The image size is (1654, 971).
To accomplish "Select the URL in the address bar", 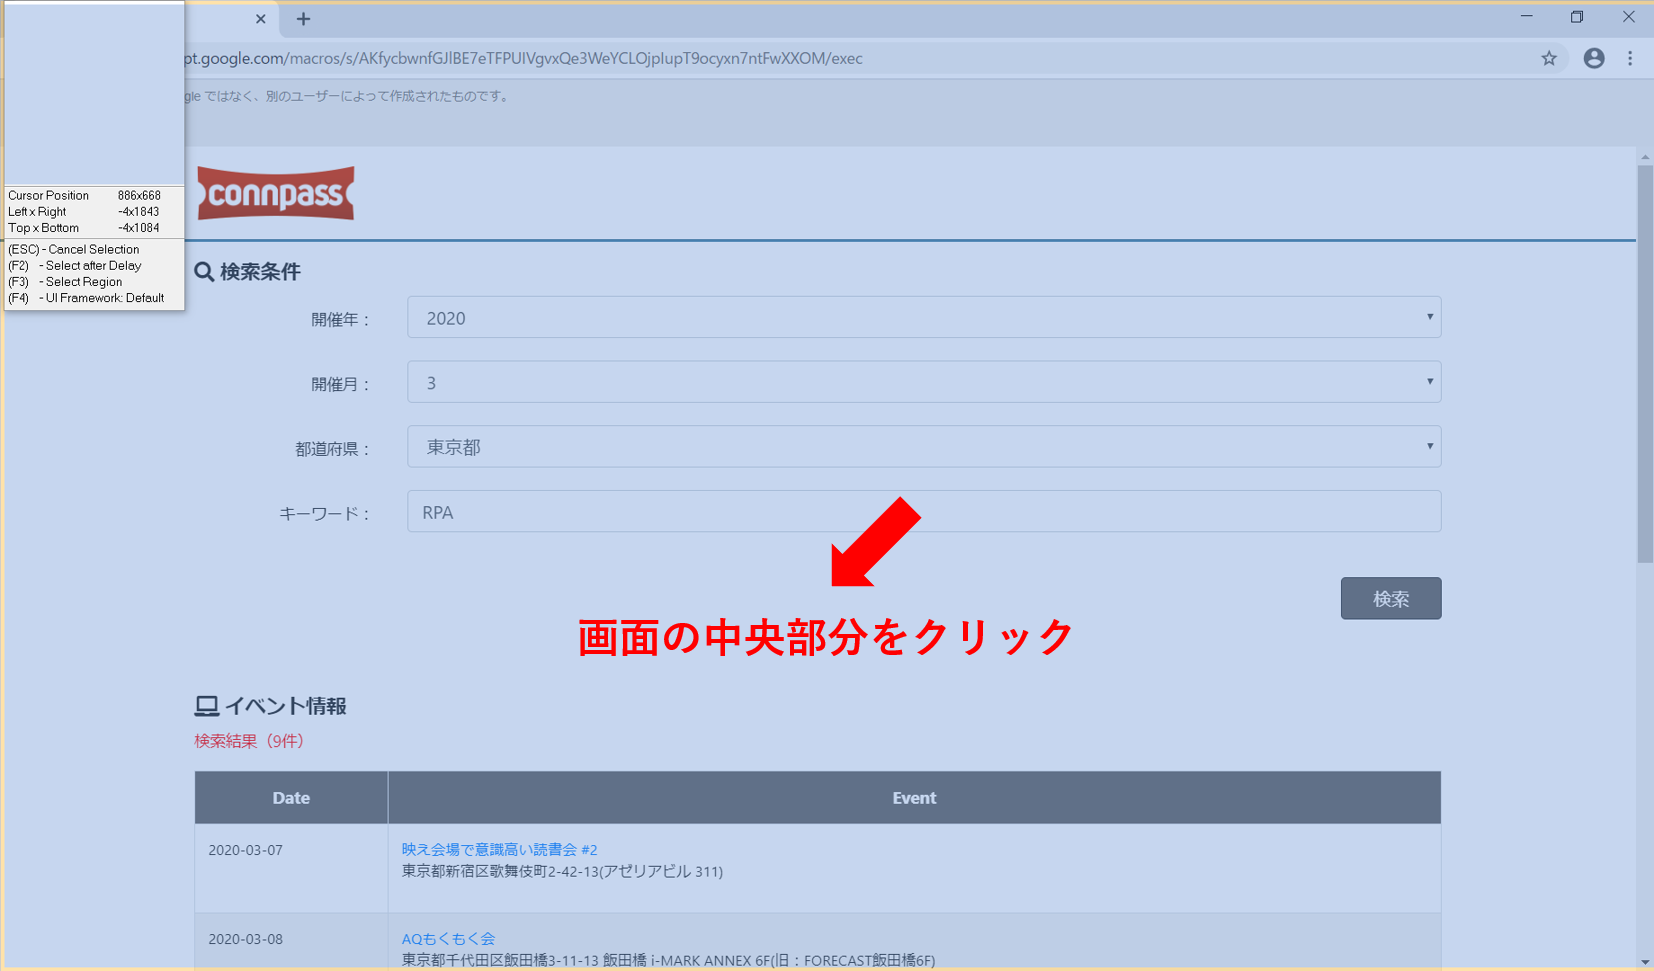I will (600, 58).
